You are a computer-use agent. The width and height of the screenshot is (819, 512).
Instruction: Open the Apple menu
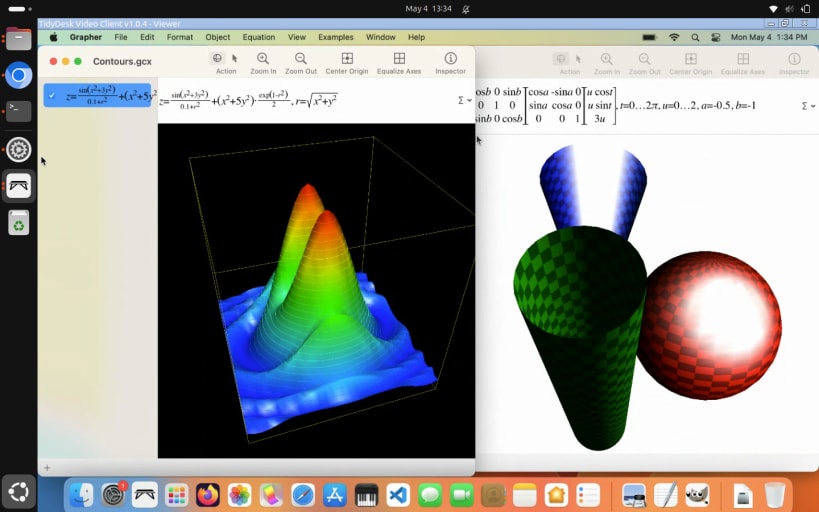53,37
